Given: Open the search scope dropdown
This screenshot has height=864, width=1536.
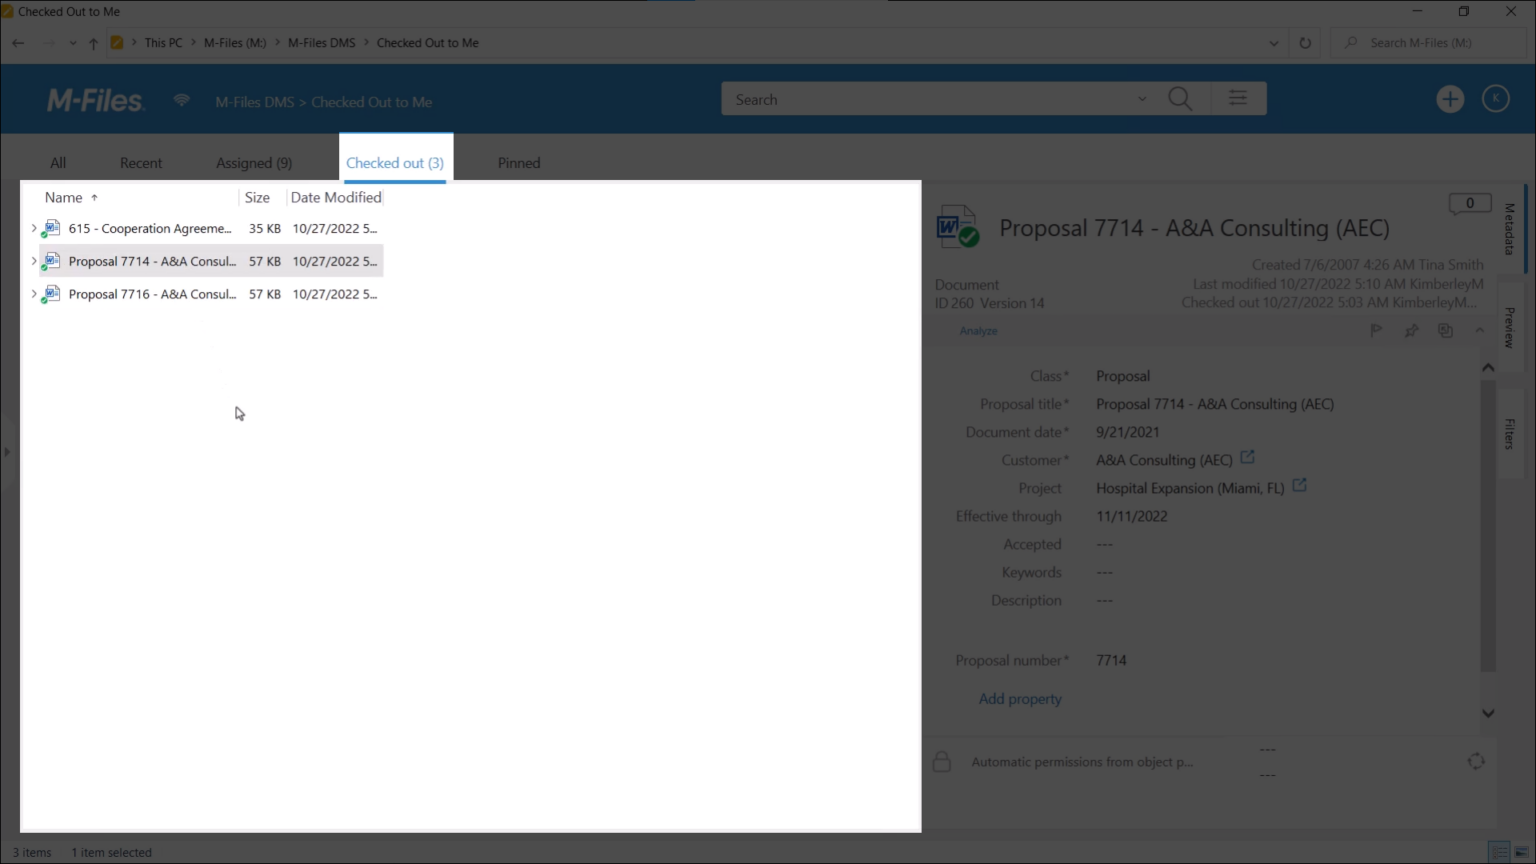Looking at the screenshot, I should (x=1142, y=98).
